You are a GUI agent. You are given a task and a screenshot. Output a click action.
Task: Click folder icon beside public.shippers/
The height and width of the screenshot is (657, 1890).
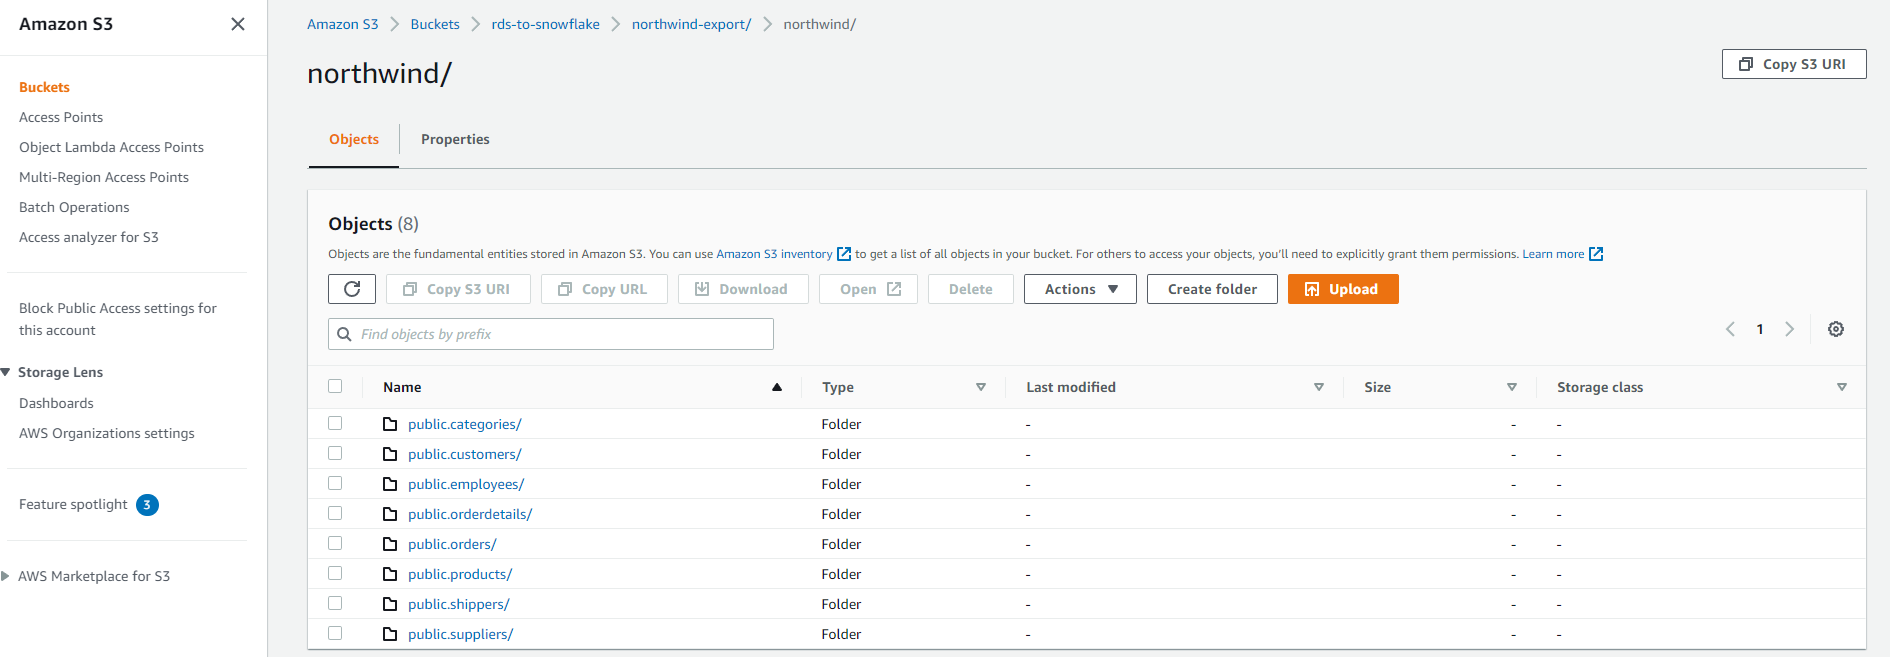pos(390,604)
